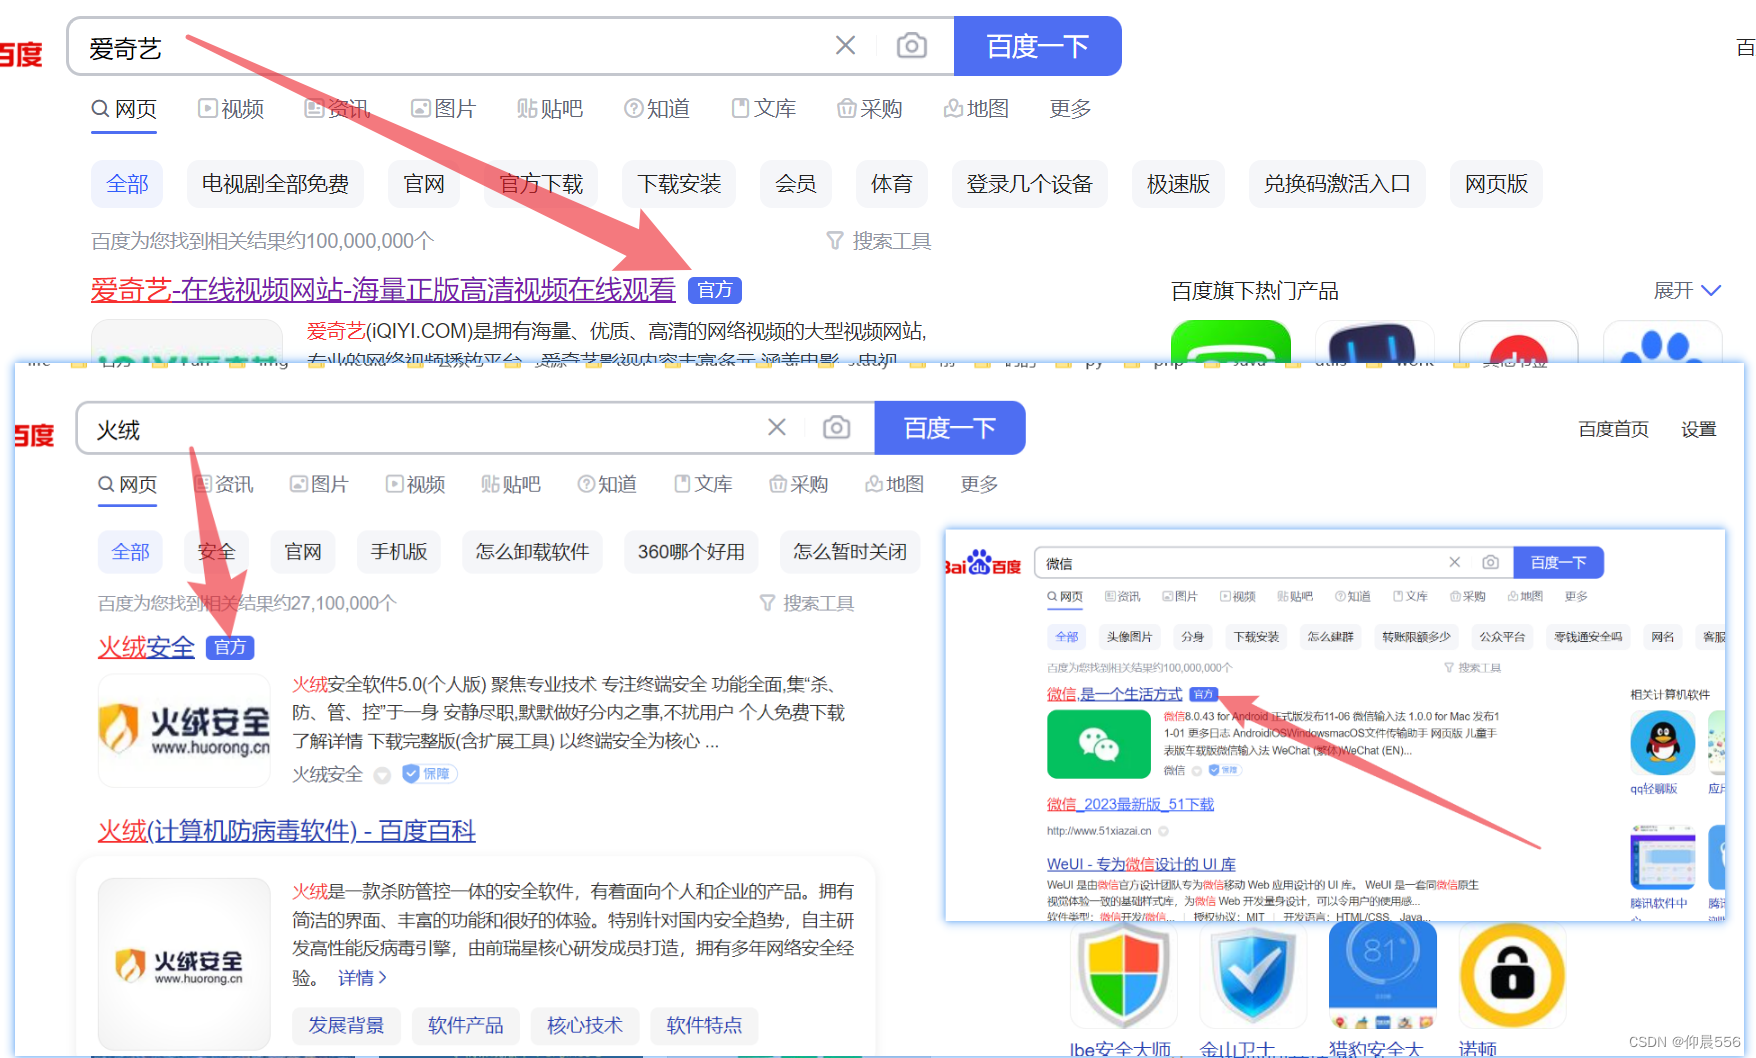
Task: Open 知道 tab in 火绒 results
Action: [607, 484]
